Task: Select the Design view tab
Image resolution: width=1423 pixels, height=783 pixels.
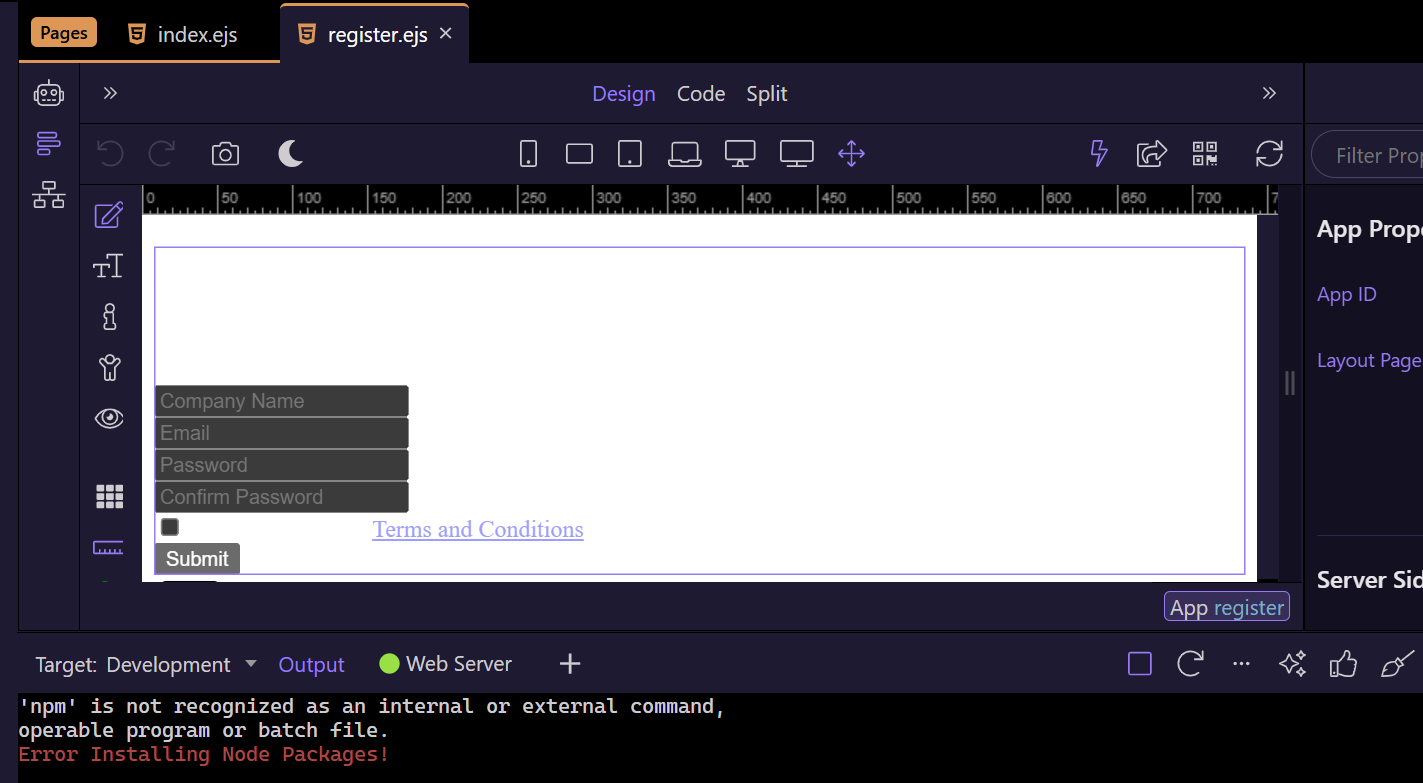Action: coord(624,94)
